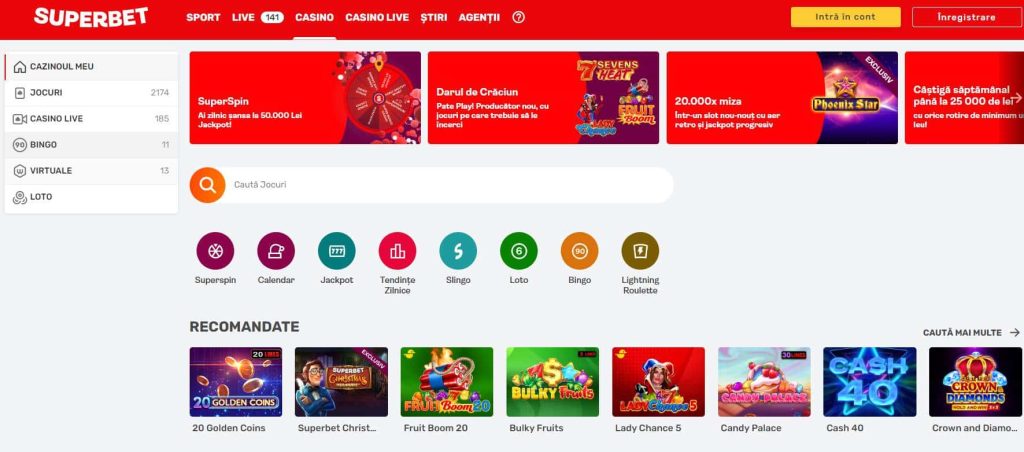Select the Jackpot category icon

(x=336, y=251)
